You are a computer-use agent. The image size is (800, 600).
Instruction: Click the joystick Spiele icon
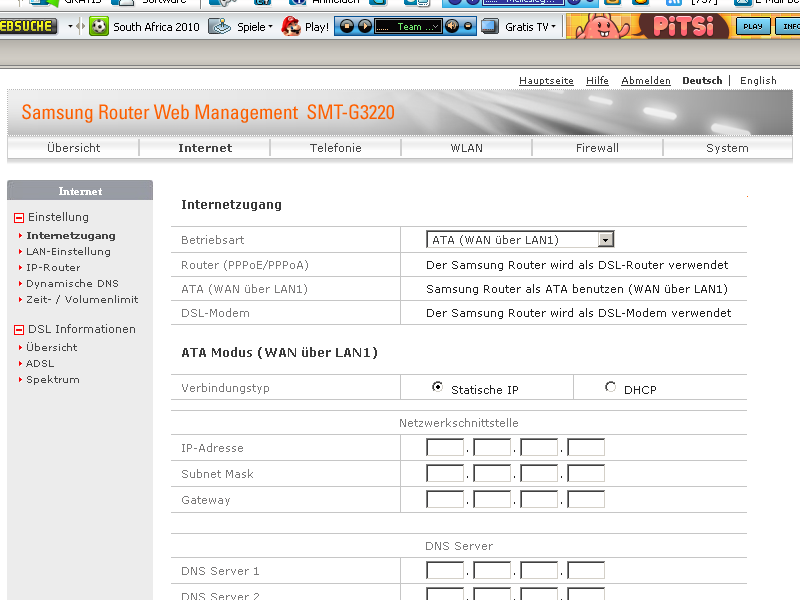[220, 27]
